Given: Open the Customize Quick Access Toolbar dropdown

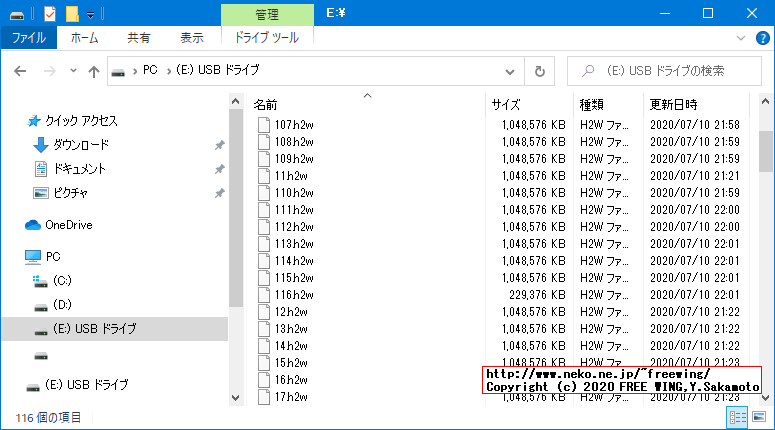Looking at the screenshot, I should point(90,15).
